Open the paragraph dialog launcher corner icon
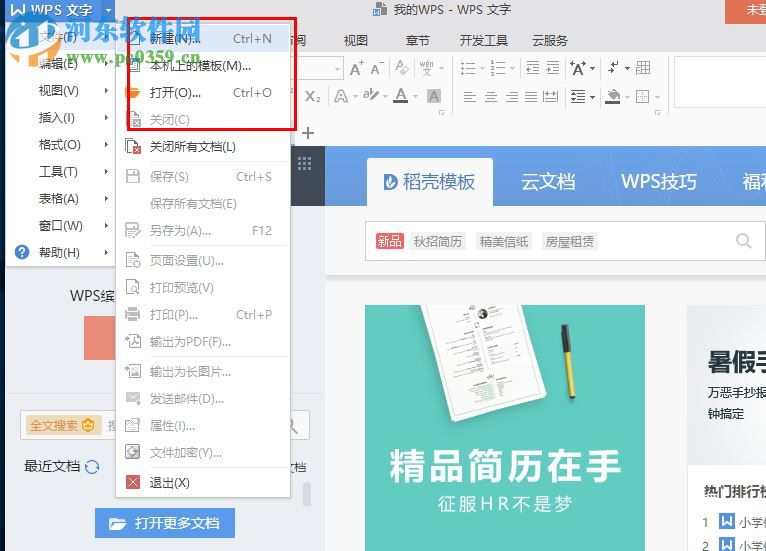The height and width of the screenshot is (551, 766). coord(658,112)
